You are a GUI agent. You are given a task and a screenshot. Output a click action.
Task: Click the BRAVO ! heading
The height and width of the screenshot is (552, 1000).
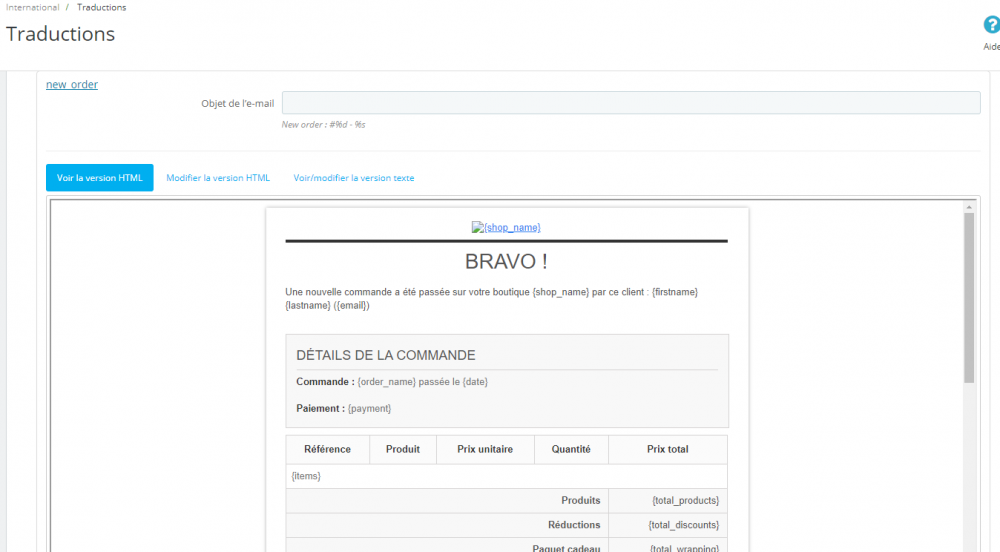506,261
